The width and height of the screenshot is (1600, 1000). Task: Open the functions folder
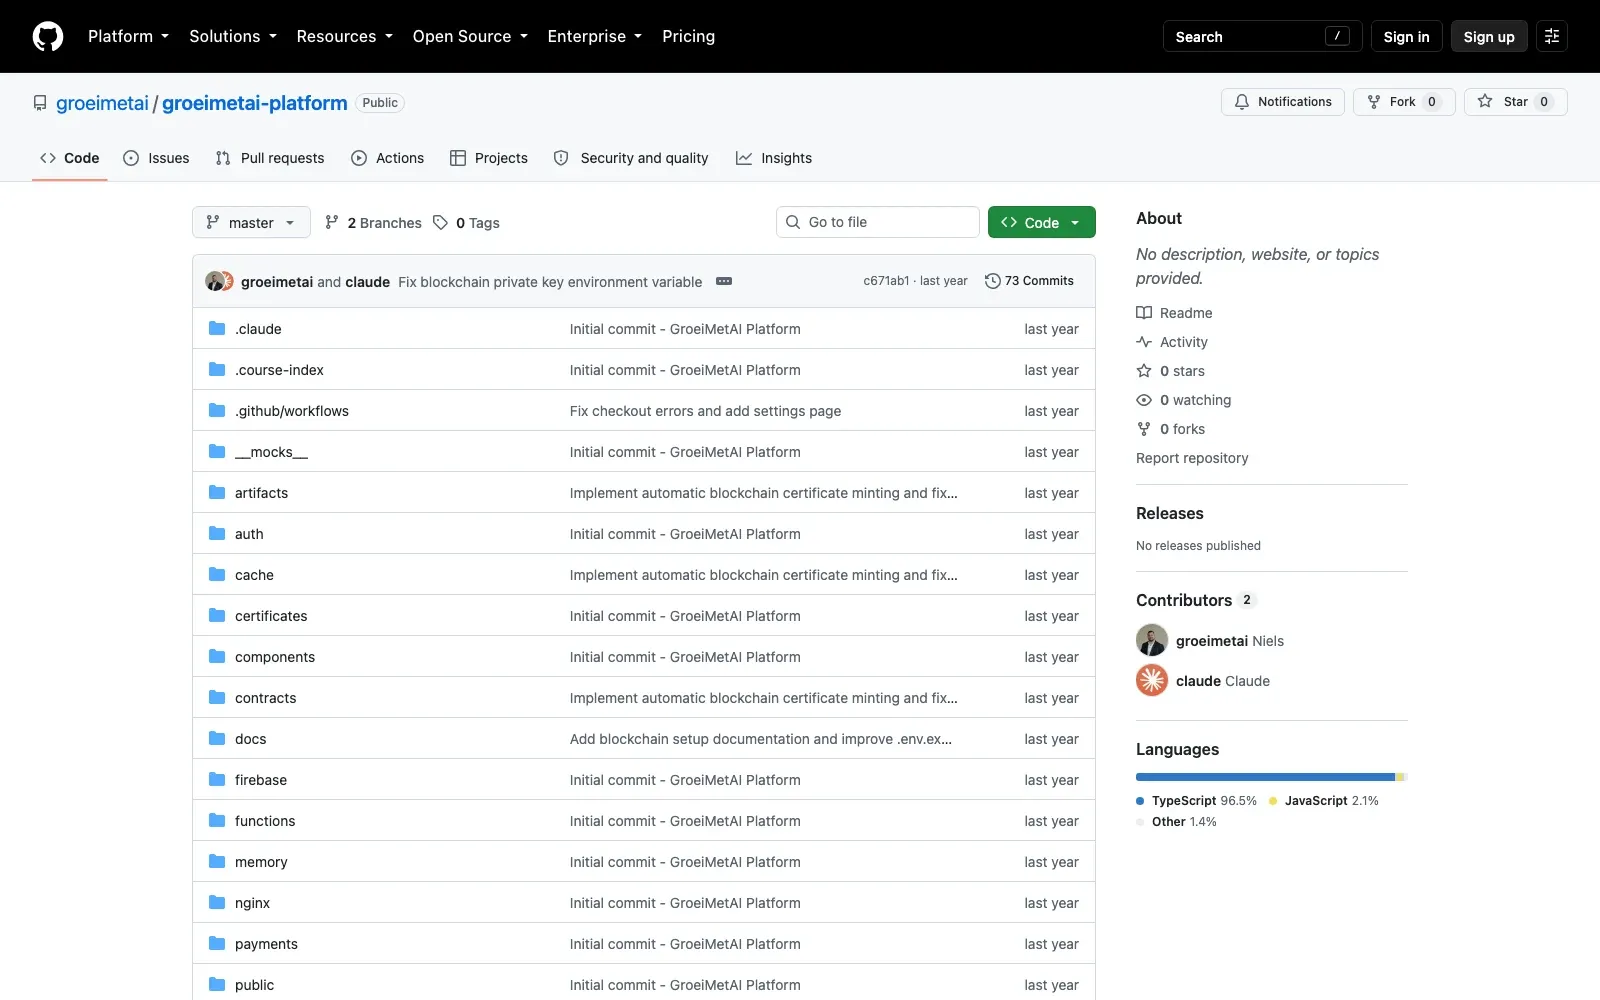pos(265,821)
